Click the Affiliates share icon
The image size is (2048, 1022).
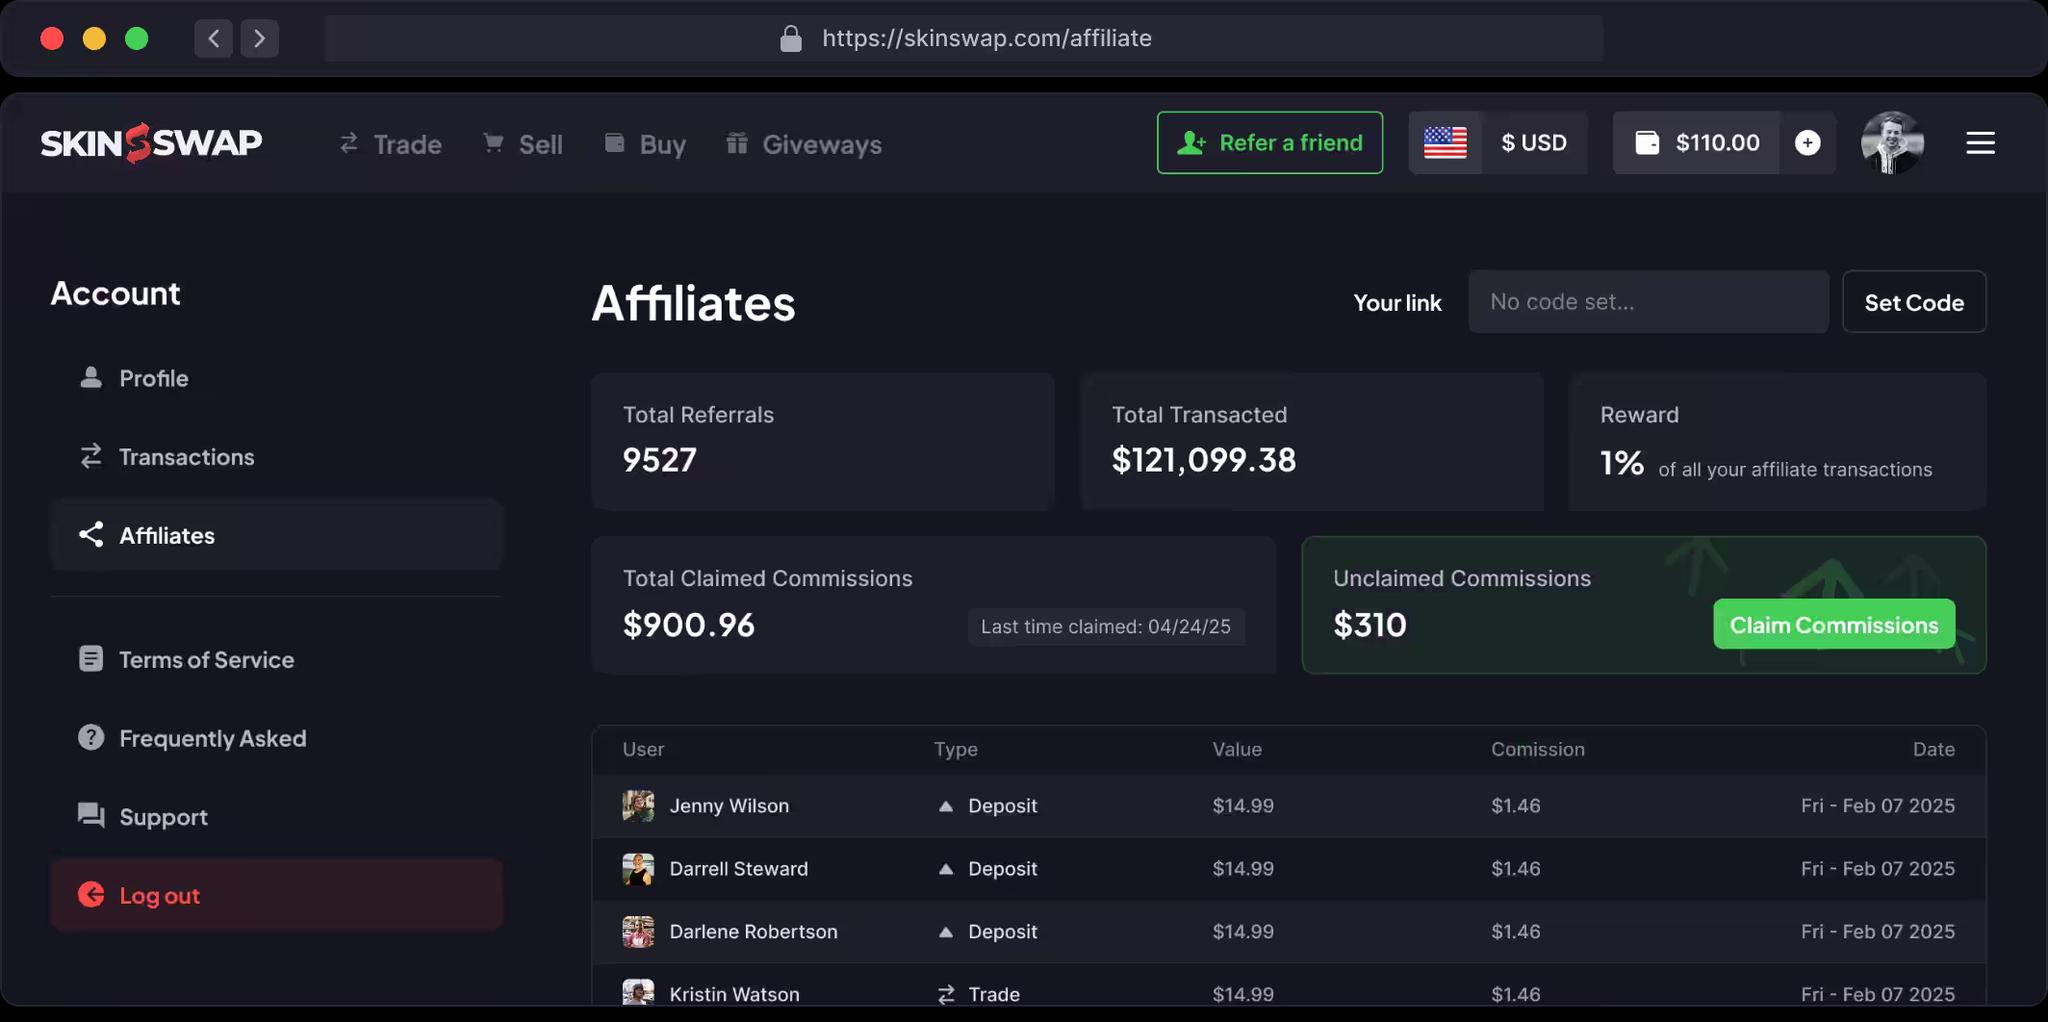tap(92, 534)
